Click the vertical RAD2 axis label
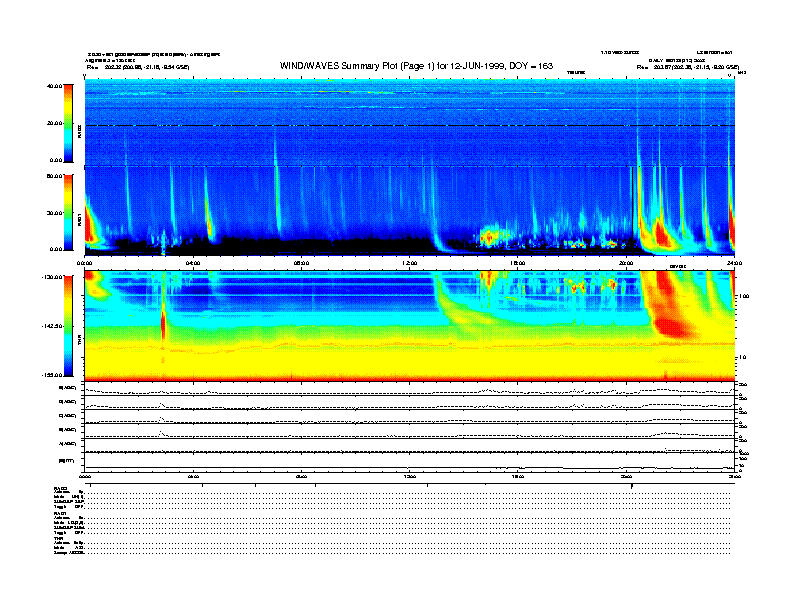 (79, 131)
